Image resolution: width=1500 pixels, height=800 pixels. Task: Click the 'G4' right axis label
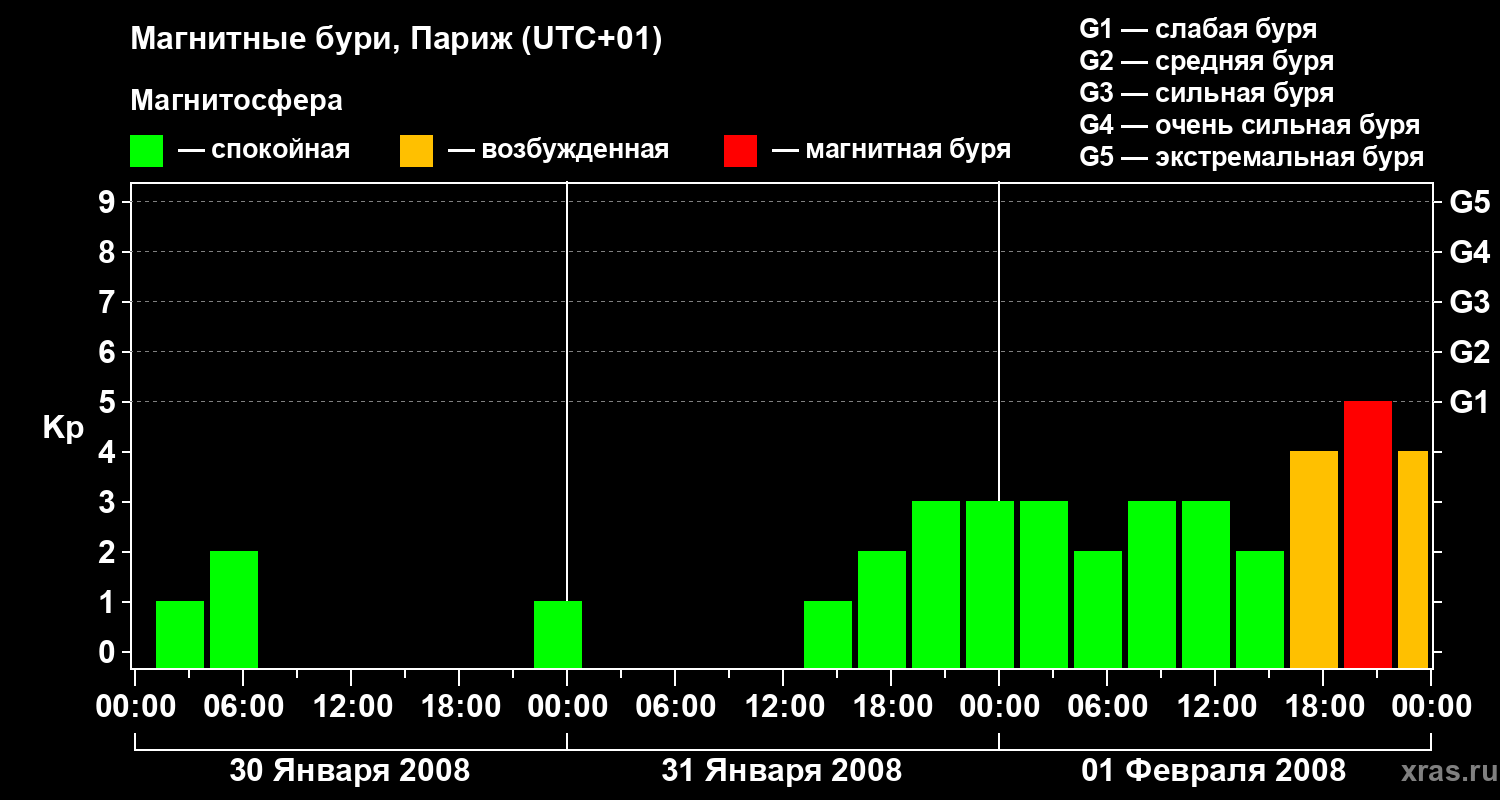[x=1469, y=252]
